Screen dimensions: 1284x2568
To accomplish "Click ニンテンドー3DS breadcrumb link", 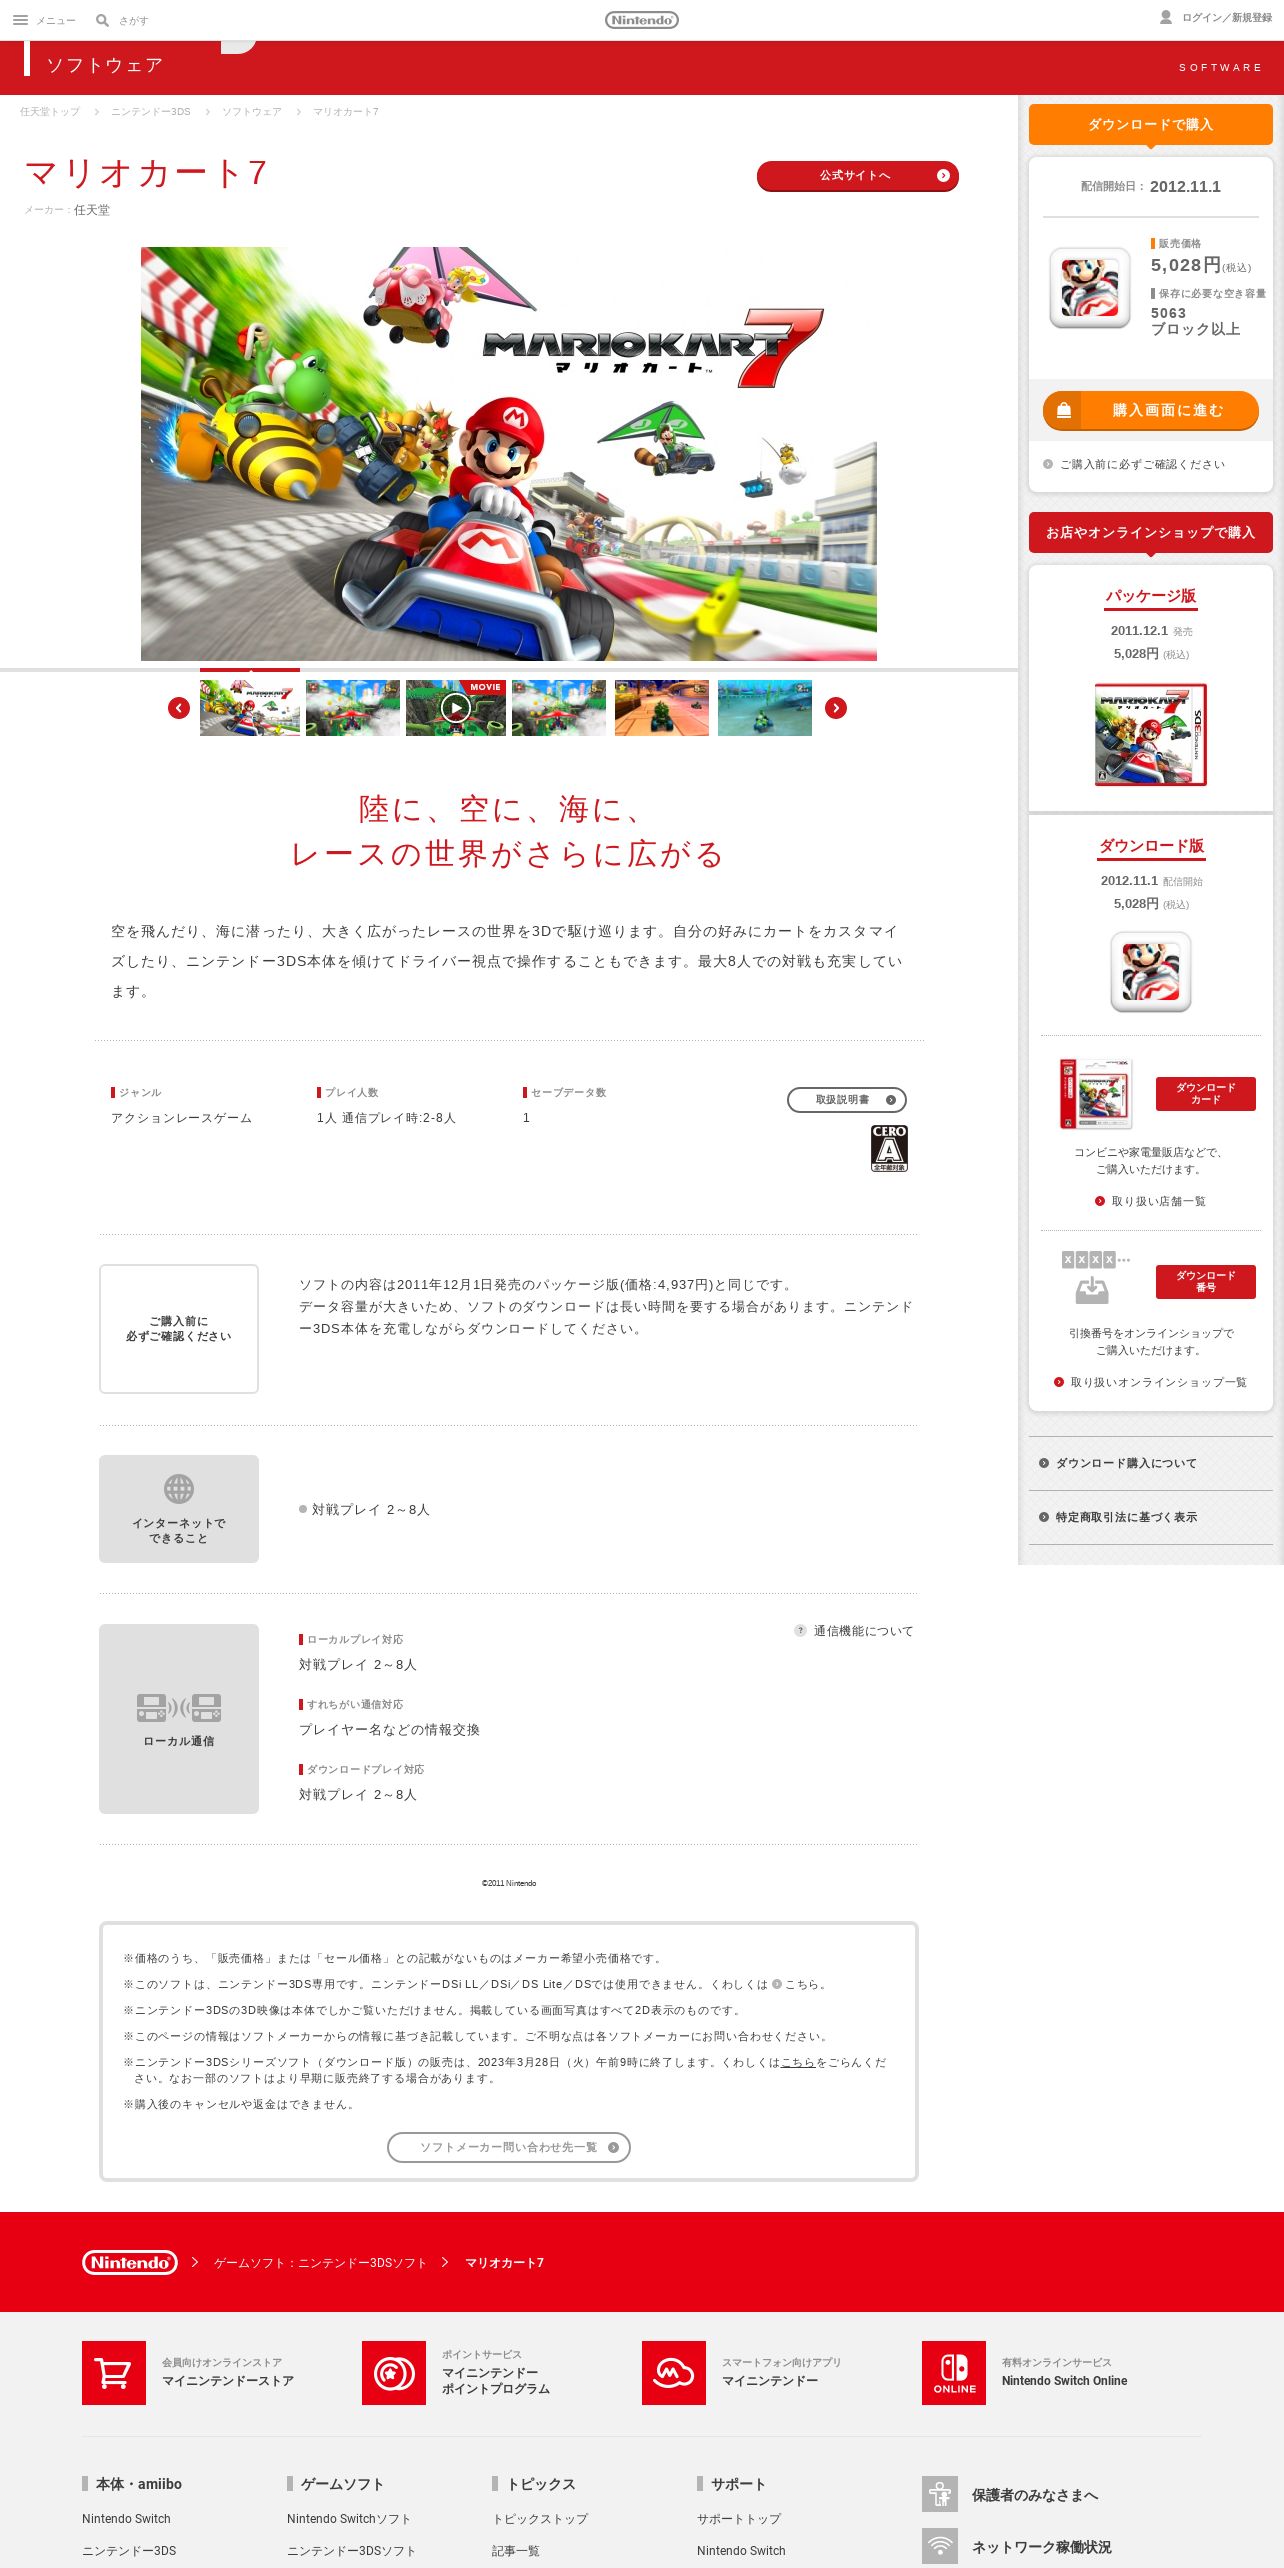I will [151, 112].
